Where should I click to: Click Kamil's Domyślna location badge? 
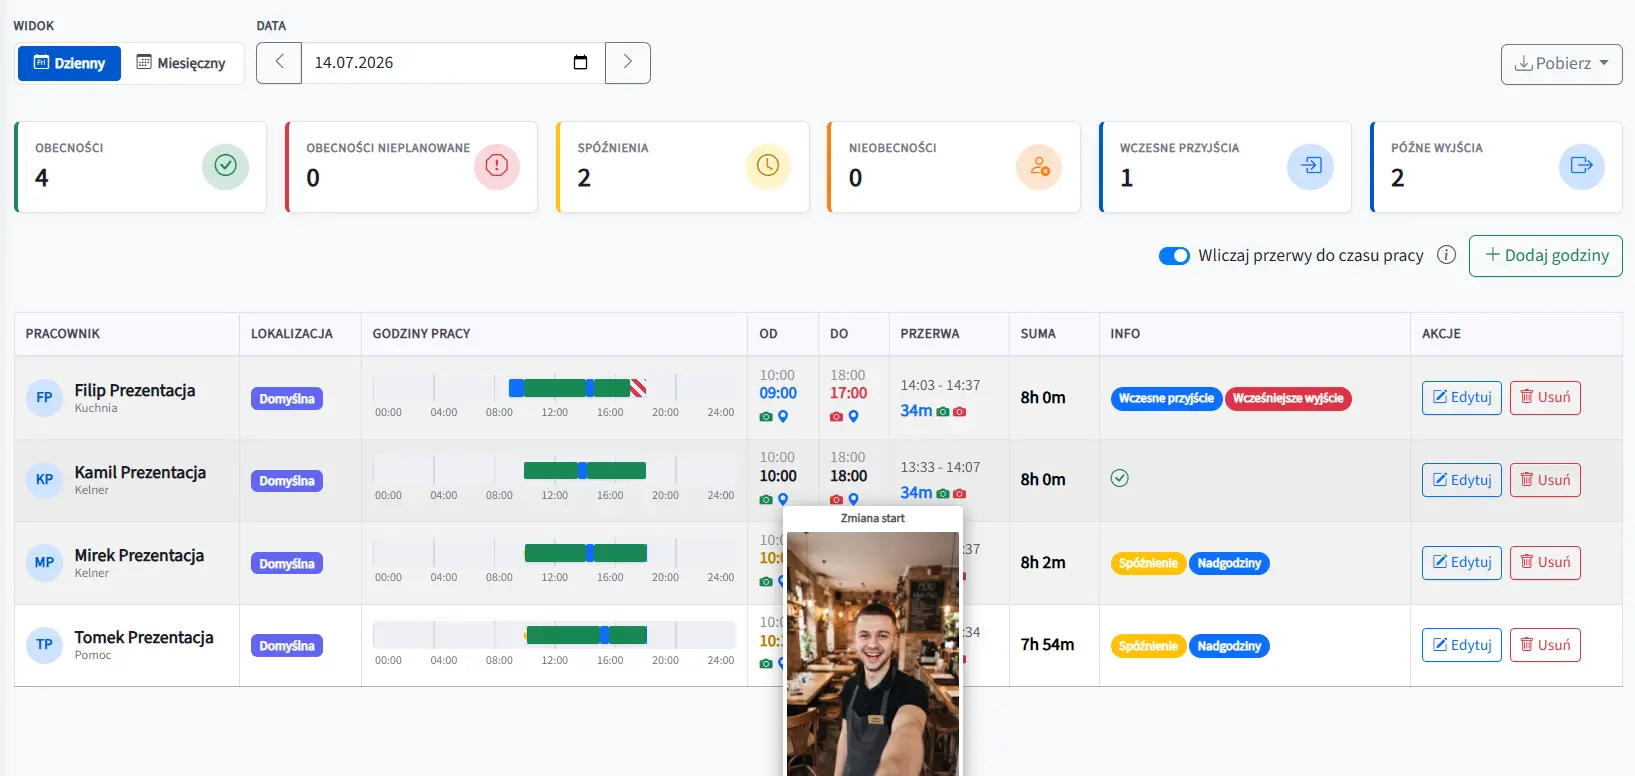pyautogui.click(x=287, y=481)
